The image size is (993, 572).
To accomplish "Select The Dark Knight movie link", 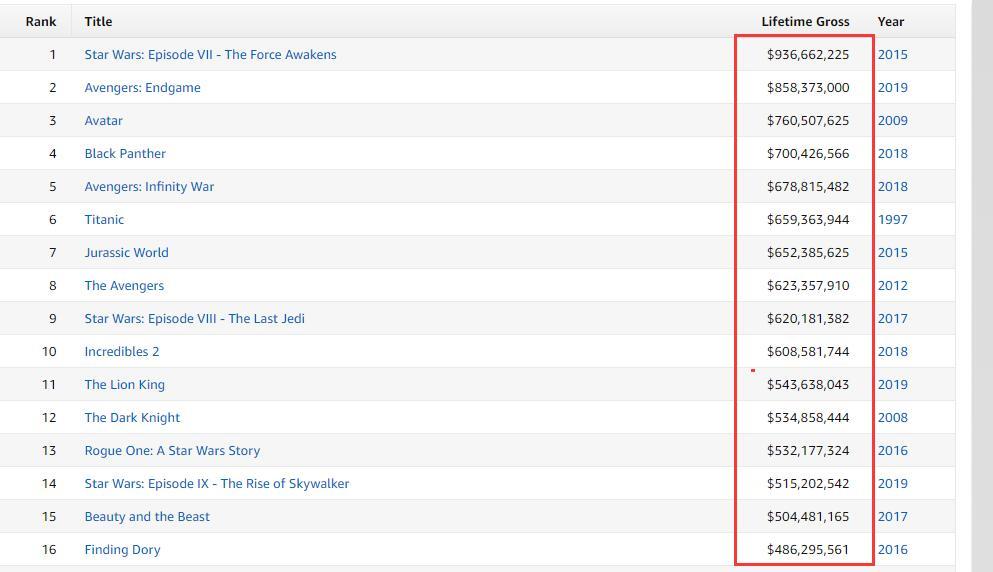I will click(x=132, y=417).
